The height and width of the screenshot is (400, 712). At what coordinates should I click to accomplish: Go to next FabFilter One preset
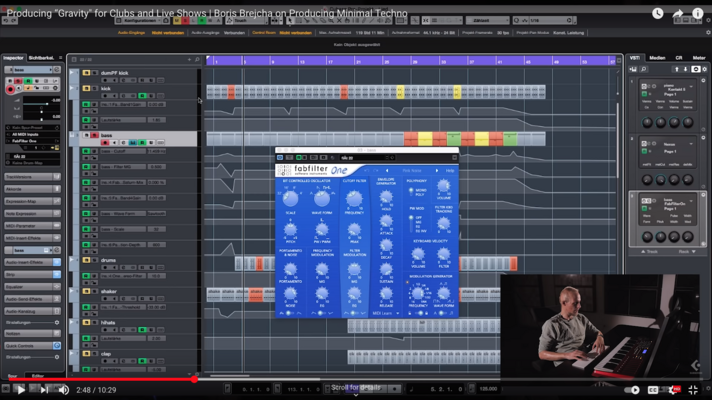(437, 171)
